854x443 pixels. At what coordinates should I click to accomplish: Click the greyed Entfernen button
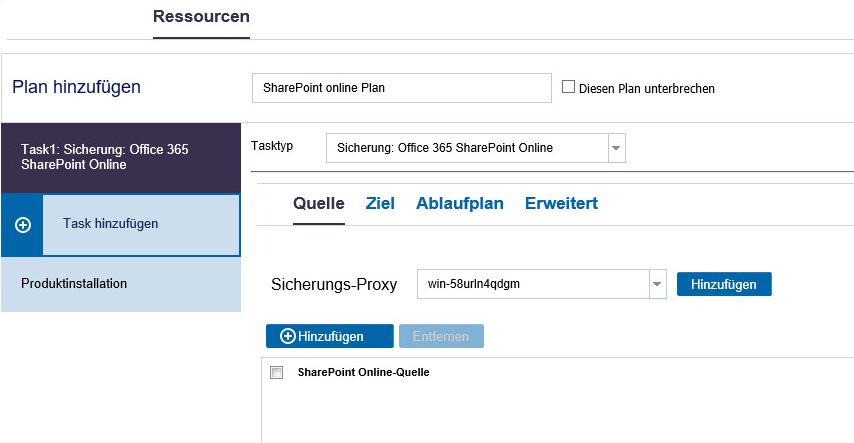(441, 336)
